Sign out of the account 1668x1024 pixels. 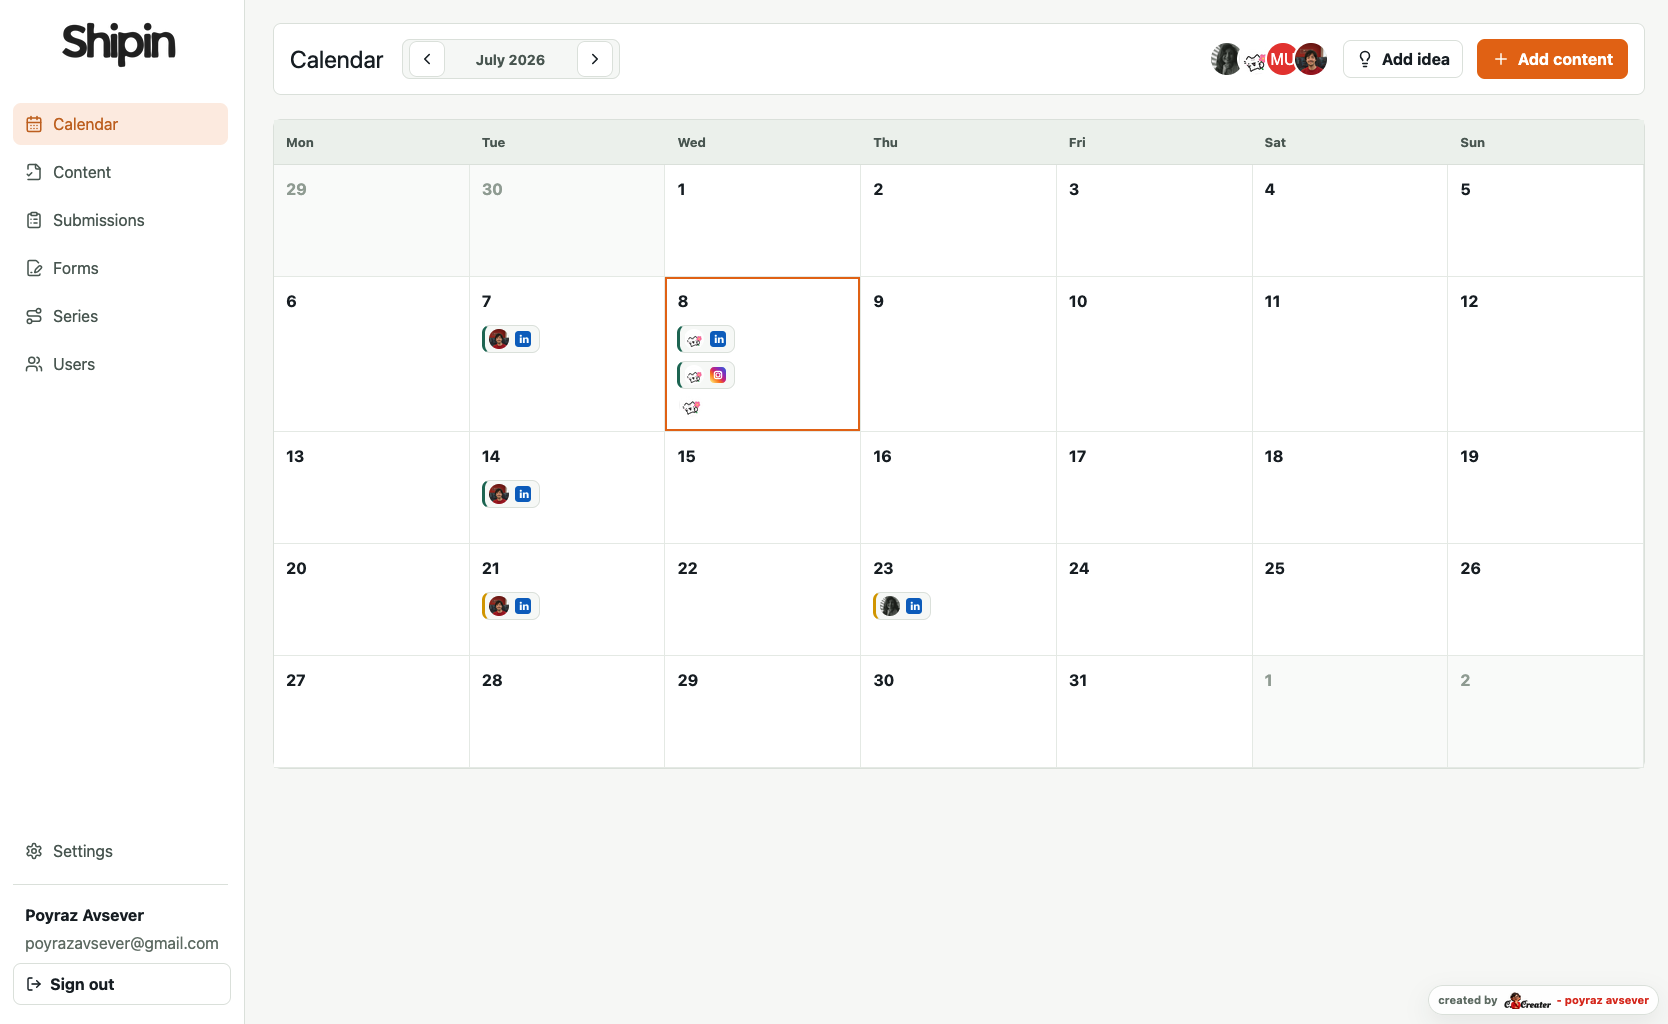(122, 984)
